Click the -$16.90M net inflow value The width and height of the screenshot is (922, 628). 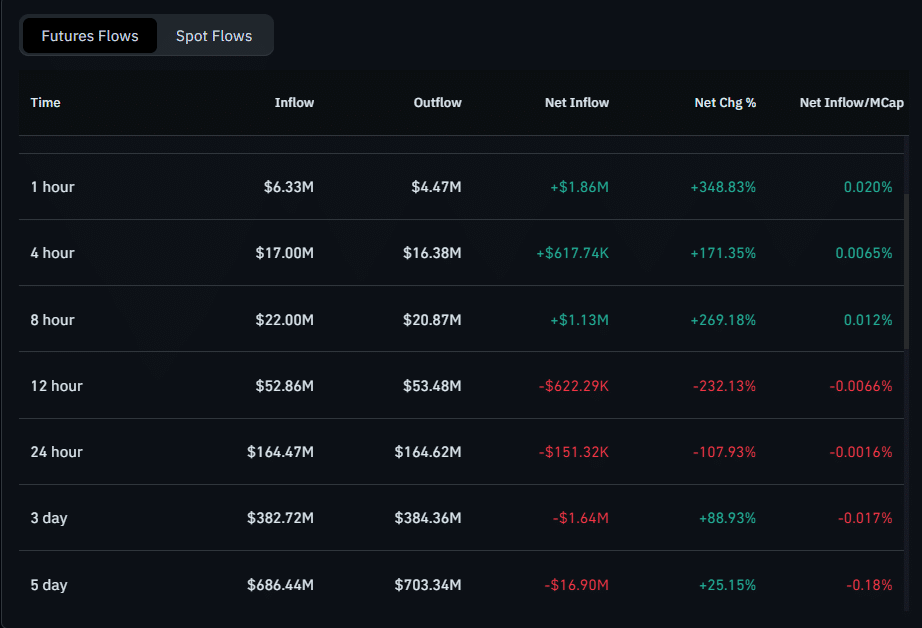(577, 584)
